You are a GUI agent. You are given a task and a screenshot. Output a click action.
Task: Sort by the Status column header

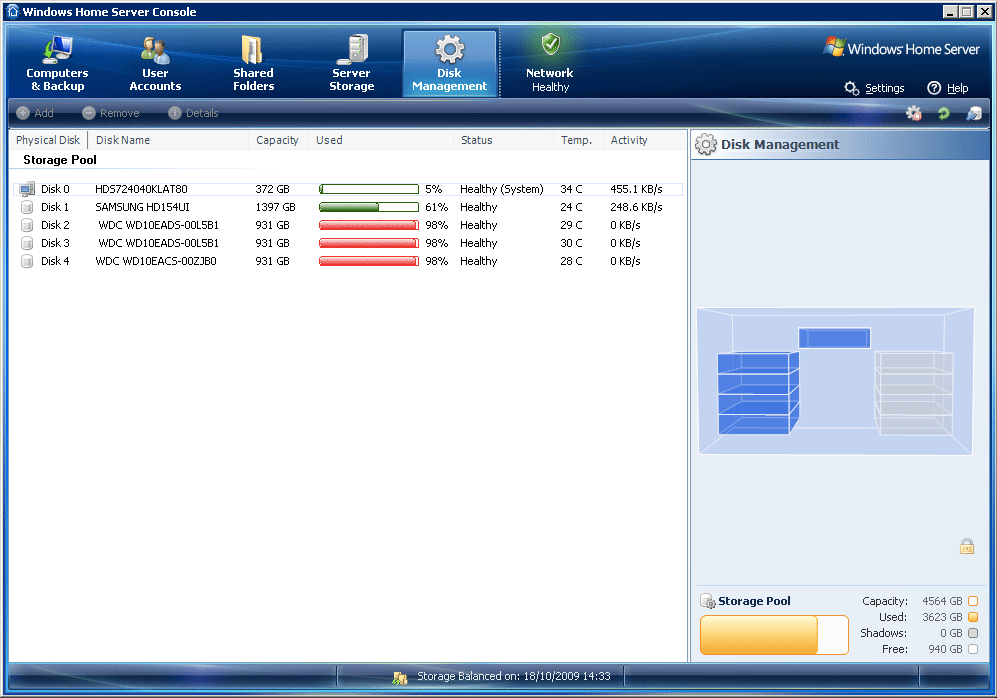477,140
